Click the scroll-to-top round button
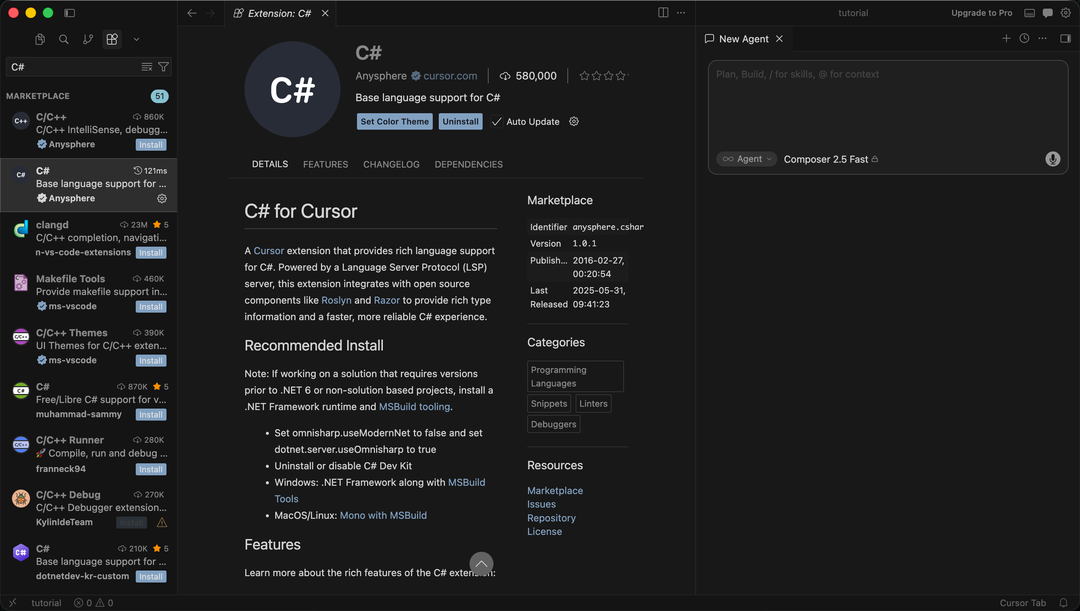 click(481, 564)
